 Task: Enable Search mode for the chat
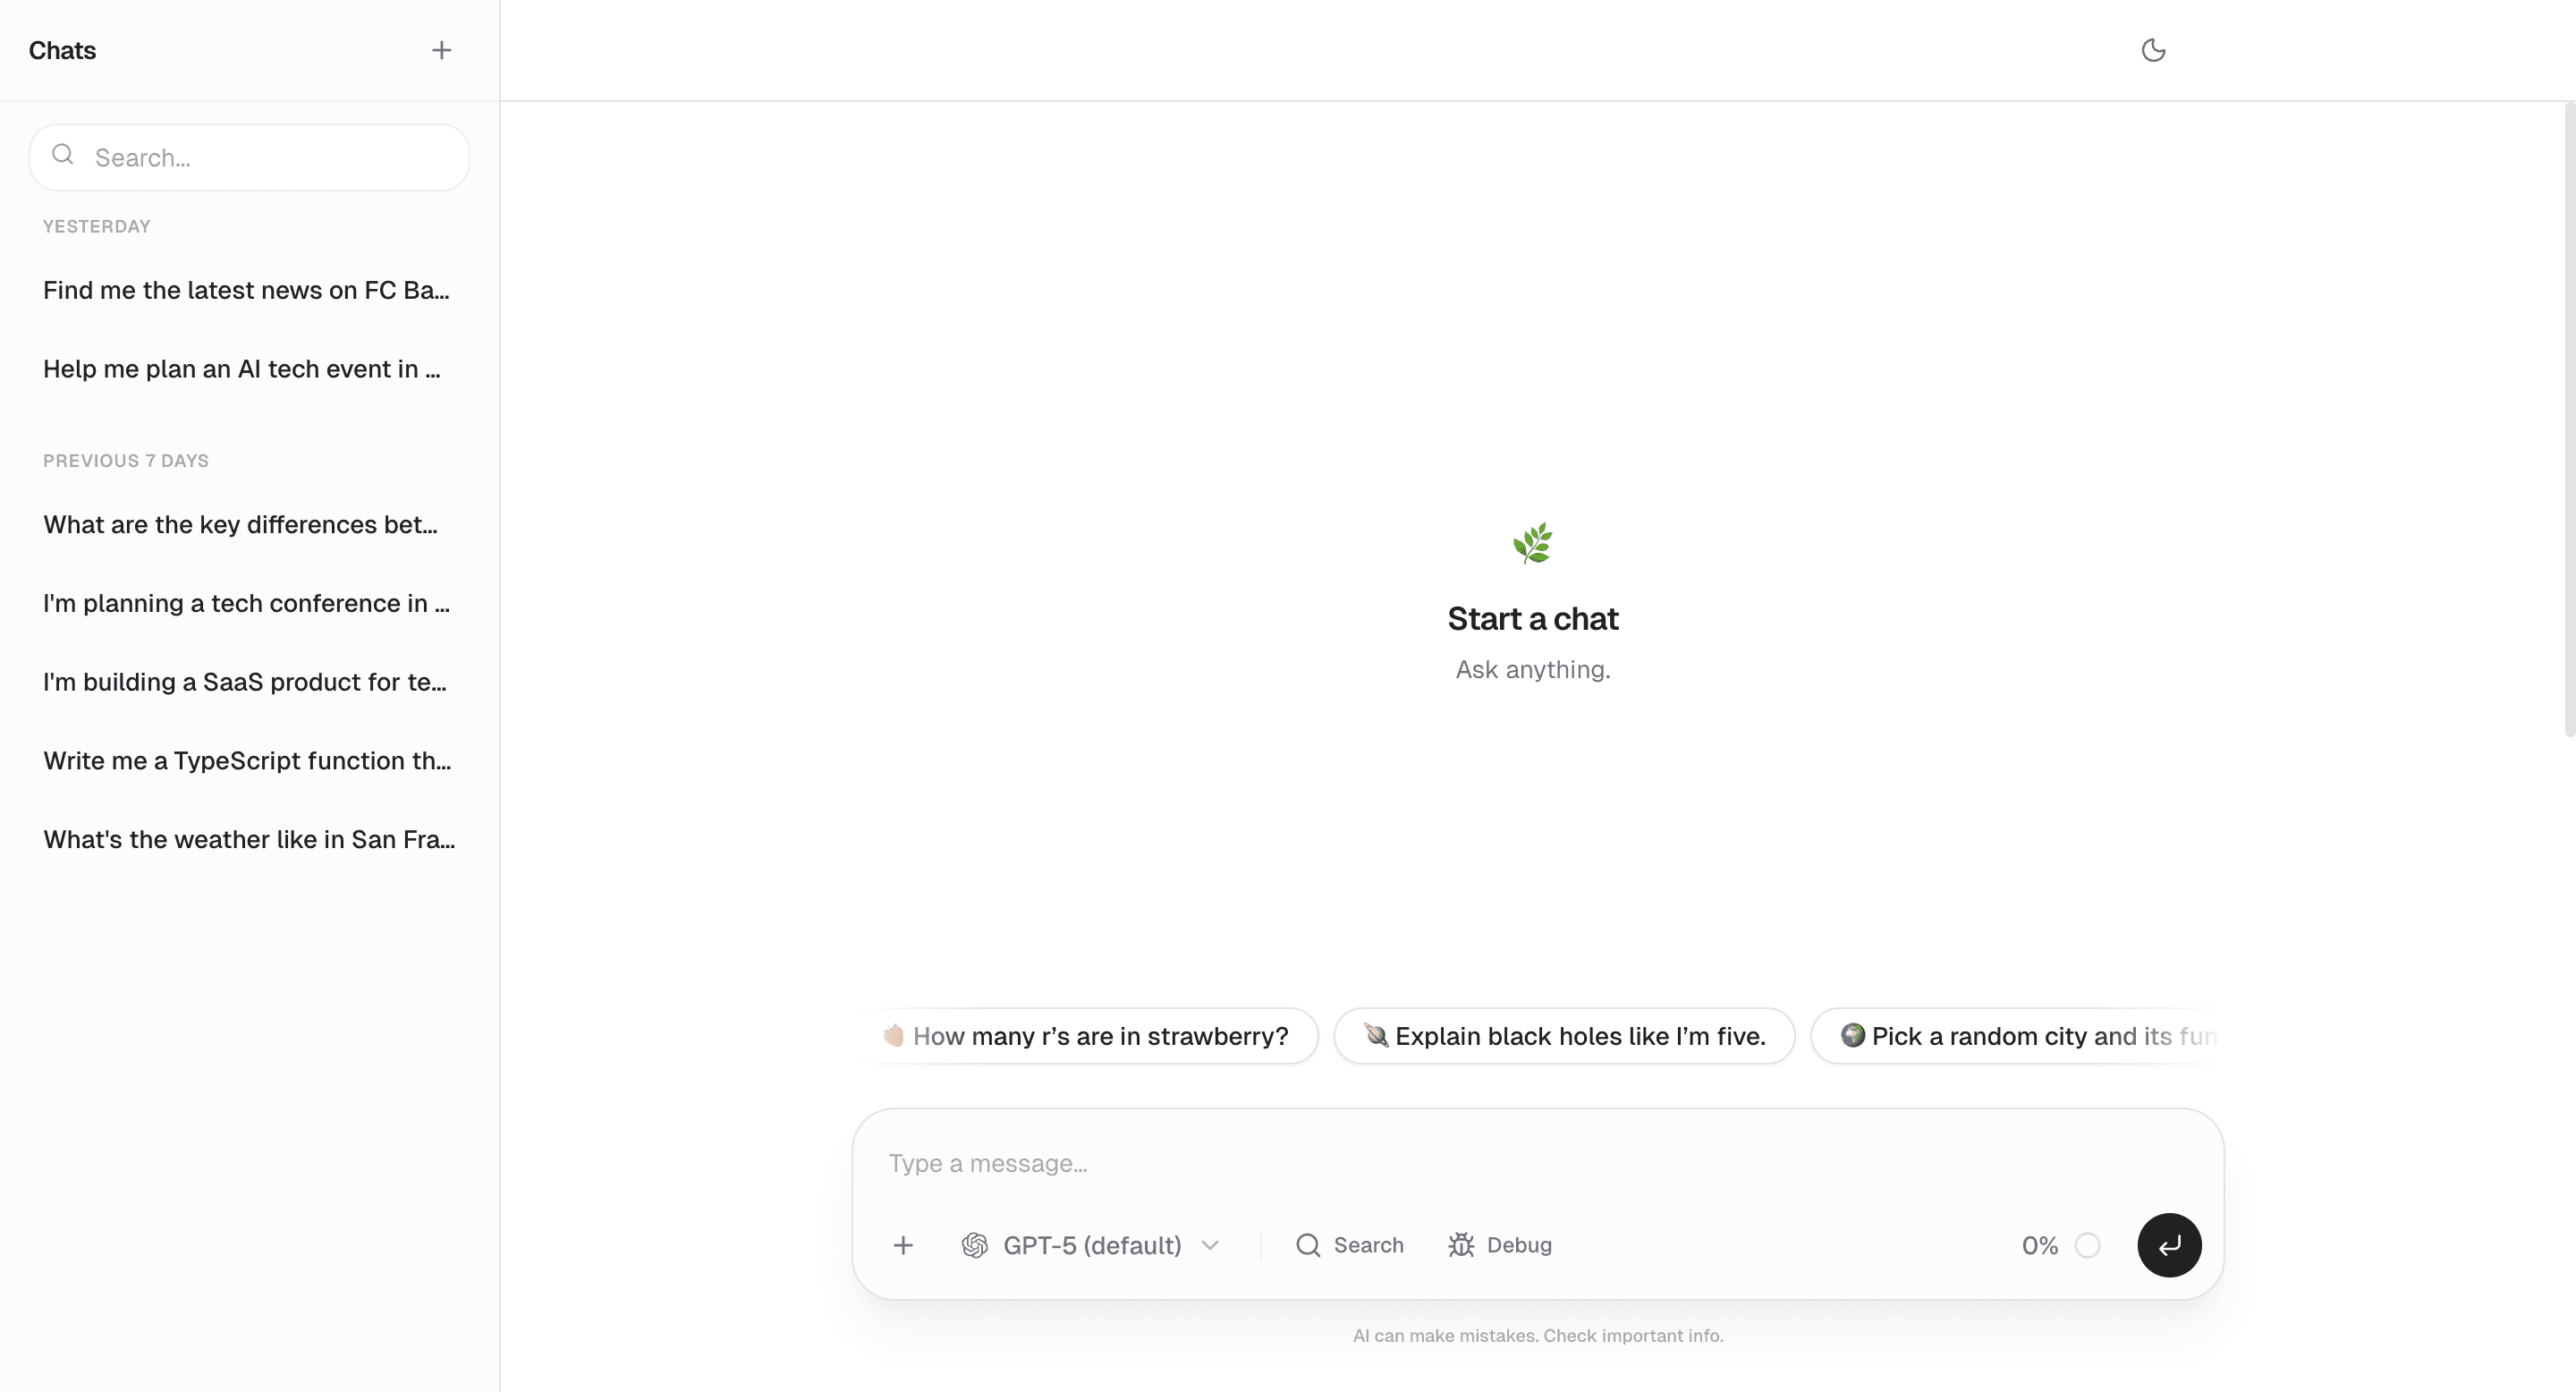[x=1350, y=1245]
